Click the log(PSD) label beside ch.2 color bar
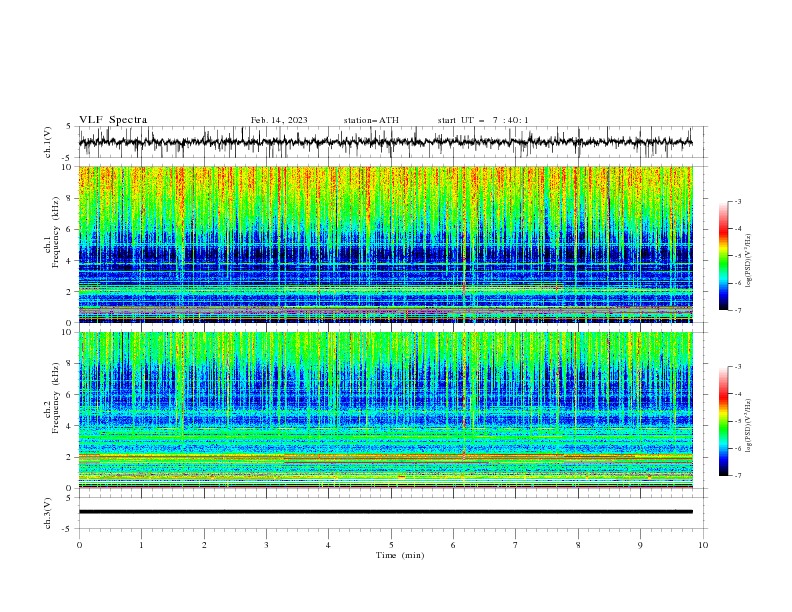This screenshot has width=792, height=612. (x=748, y=426)
